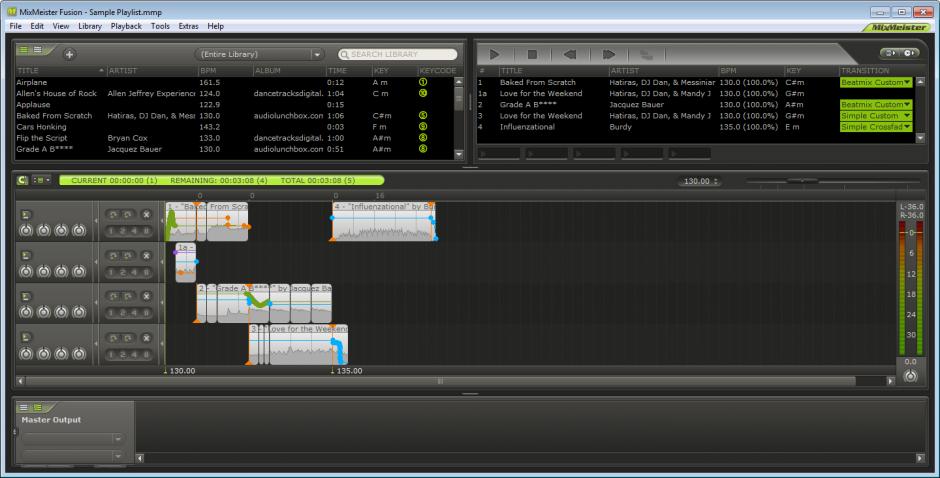Click track icon on the 1a clip track

(26, 255)
